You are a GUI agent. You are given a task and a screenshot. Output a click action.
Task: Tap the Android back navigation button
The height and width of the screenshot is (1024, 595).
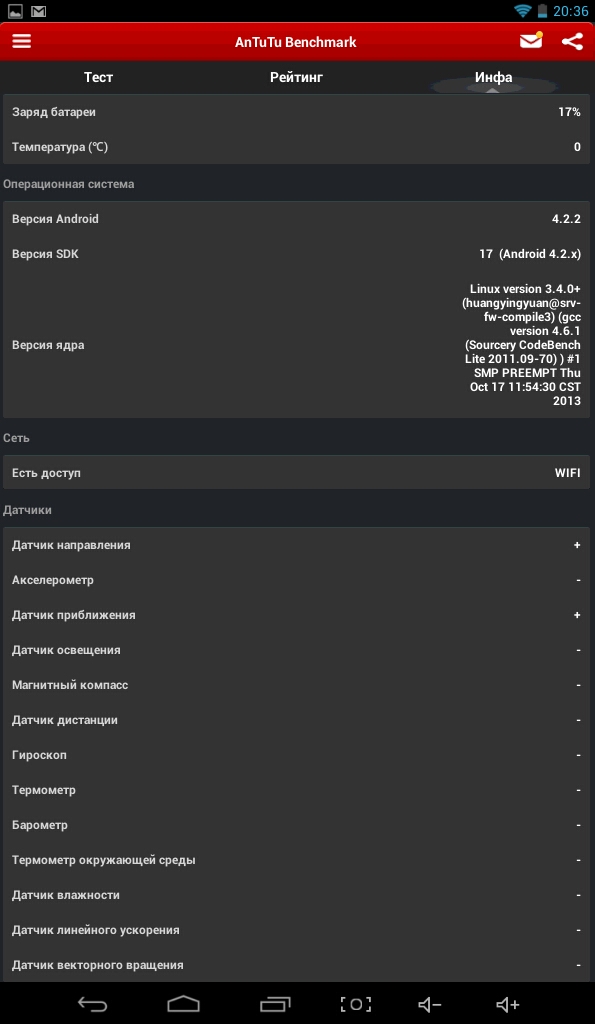92,1004
